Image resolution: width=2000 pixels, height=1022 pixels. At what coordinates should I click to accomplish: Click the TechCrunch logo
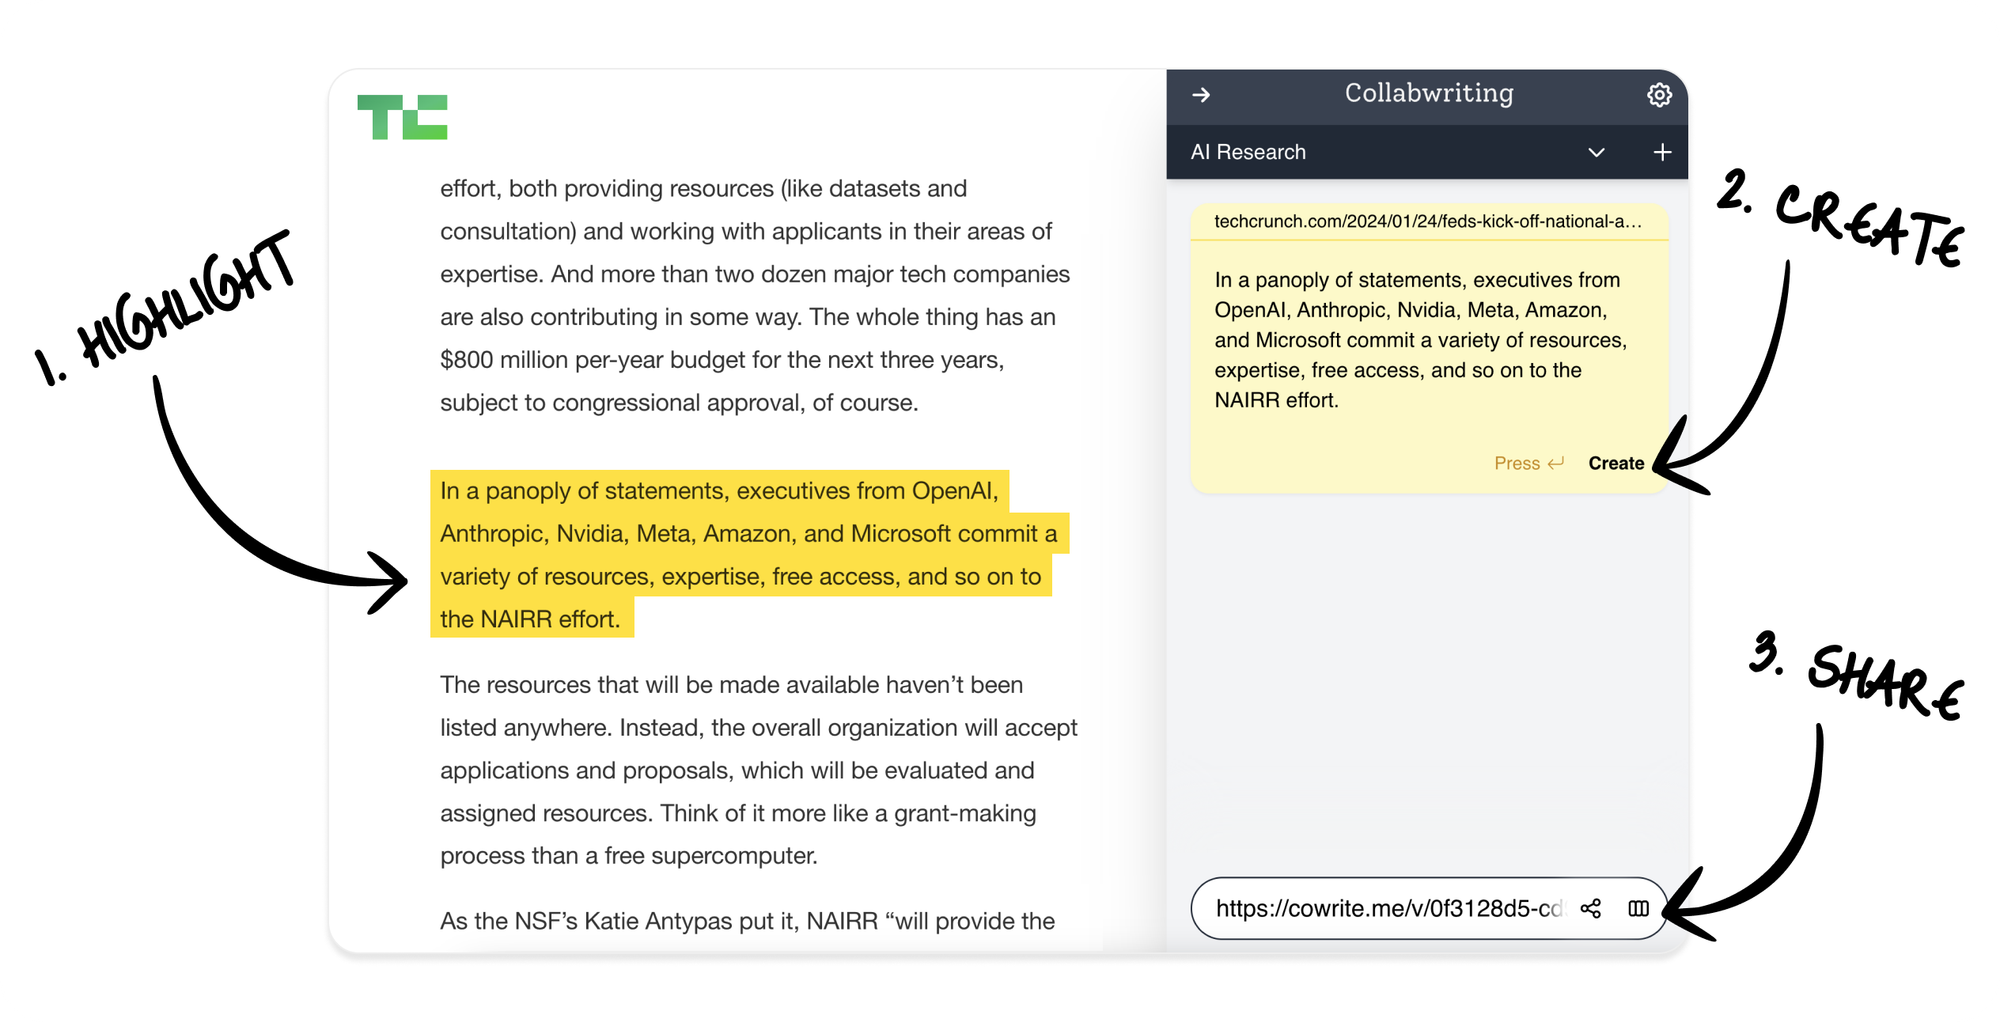click(402, 117)
